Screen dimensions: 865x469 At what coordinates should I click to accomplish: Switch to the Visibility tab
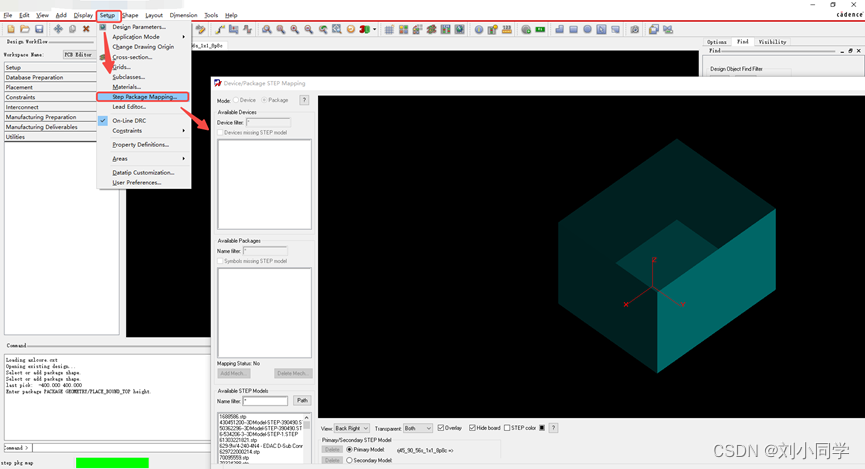coord(772,42)
